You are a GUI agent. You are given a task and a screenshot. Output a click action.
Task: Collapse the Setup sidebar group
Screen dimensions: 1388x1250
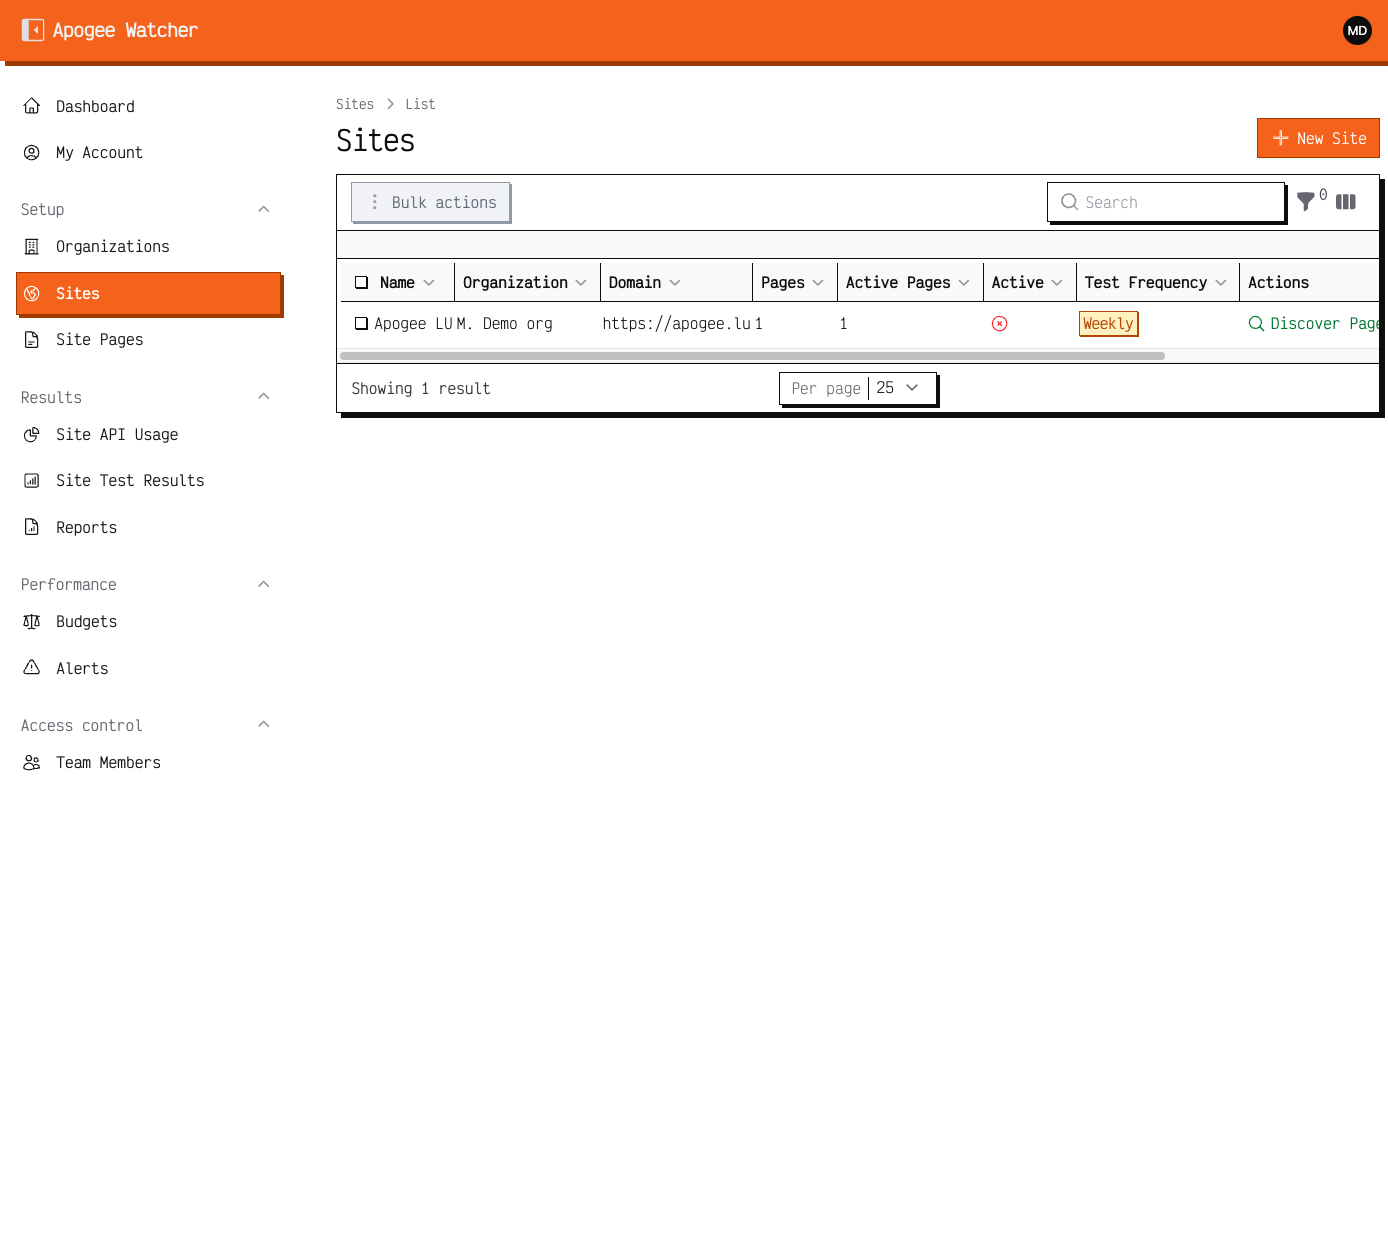[x=264, y=209]
